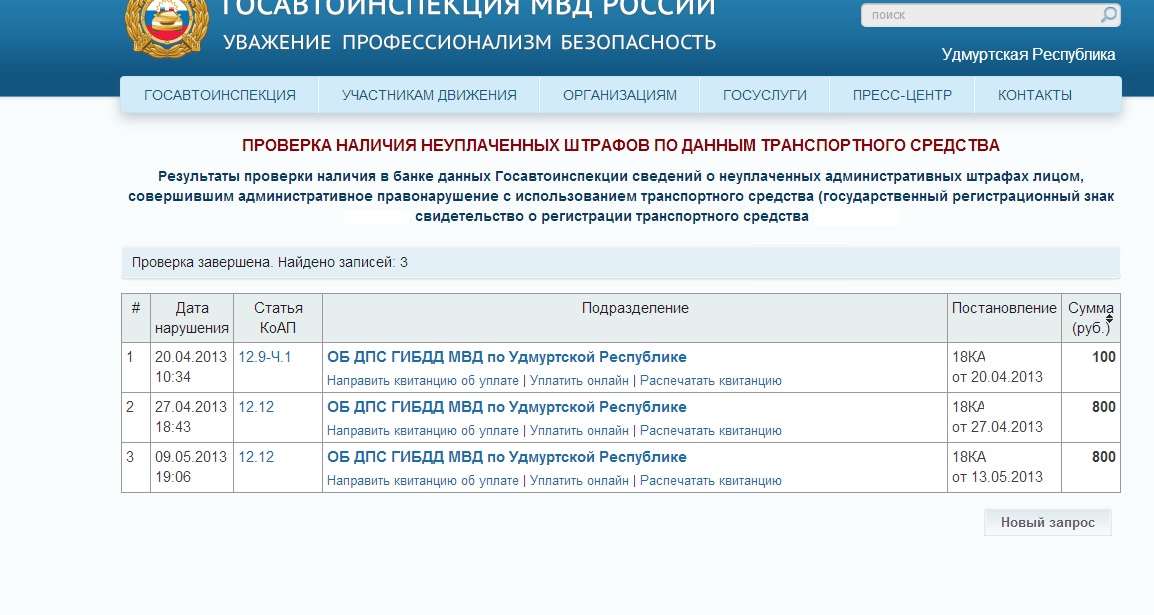Open the ОРГАНИЗАЦИЯМ menu
The height and width of the screenshot is (615, 1154).
click(620, 95)
